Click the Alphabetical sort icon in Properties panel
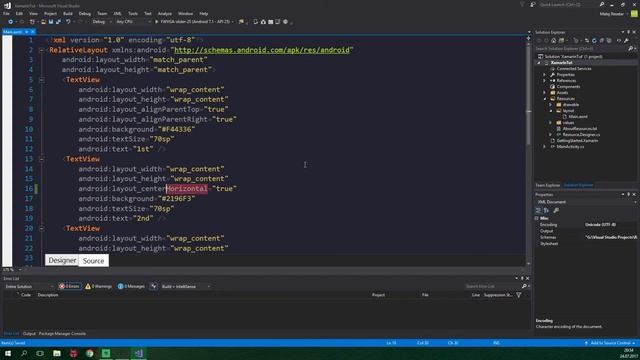 (x=547, y=210)
